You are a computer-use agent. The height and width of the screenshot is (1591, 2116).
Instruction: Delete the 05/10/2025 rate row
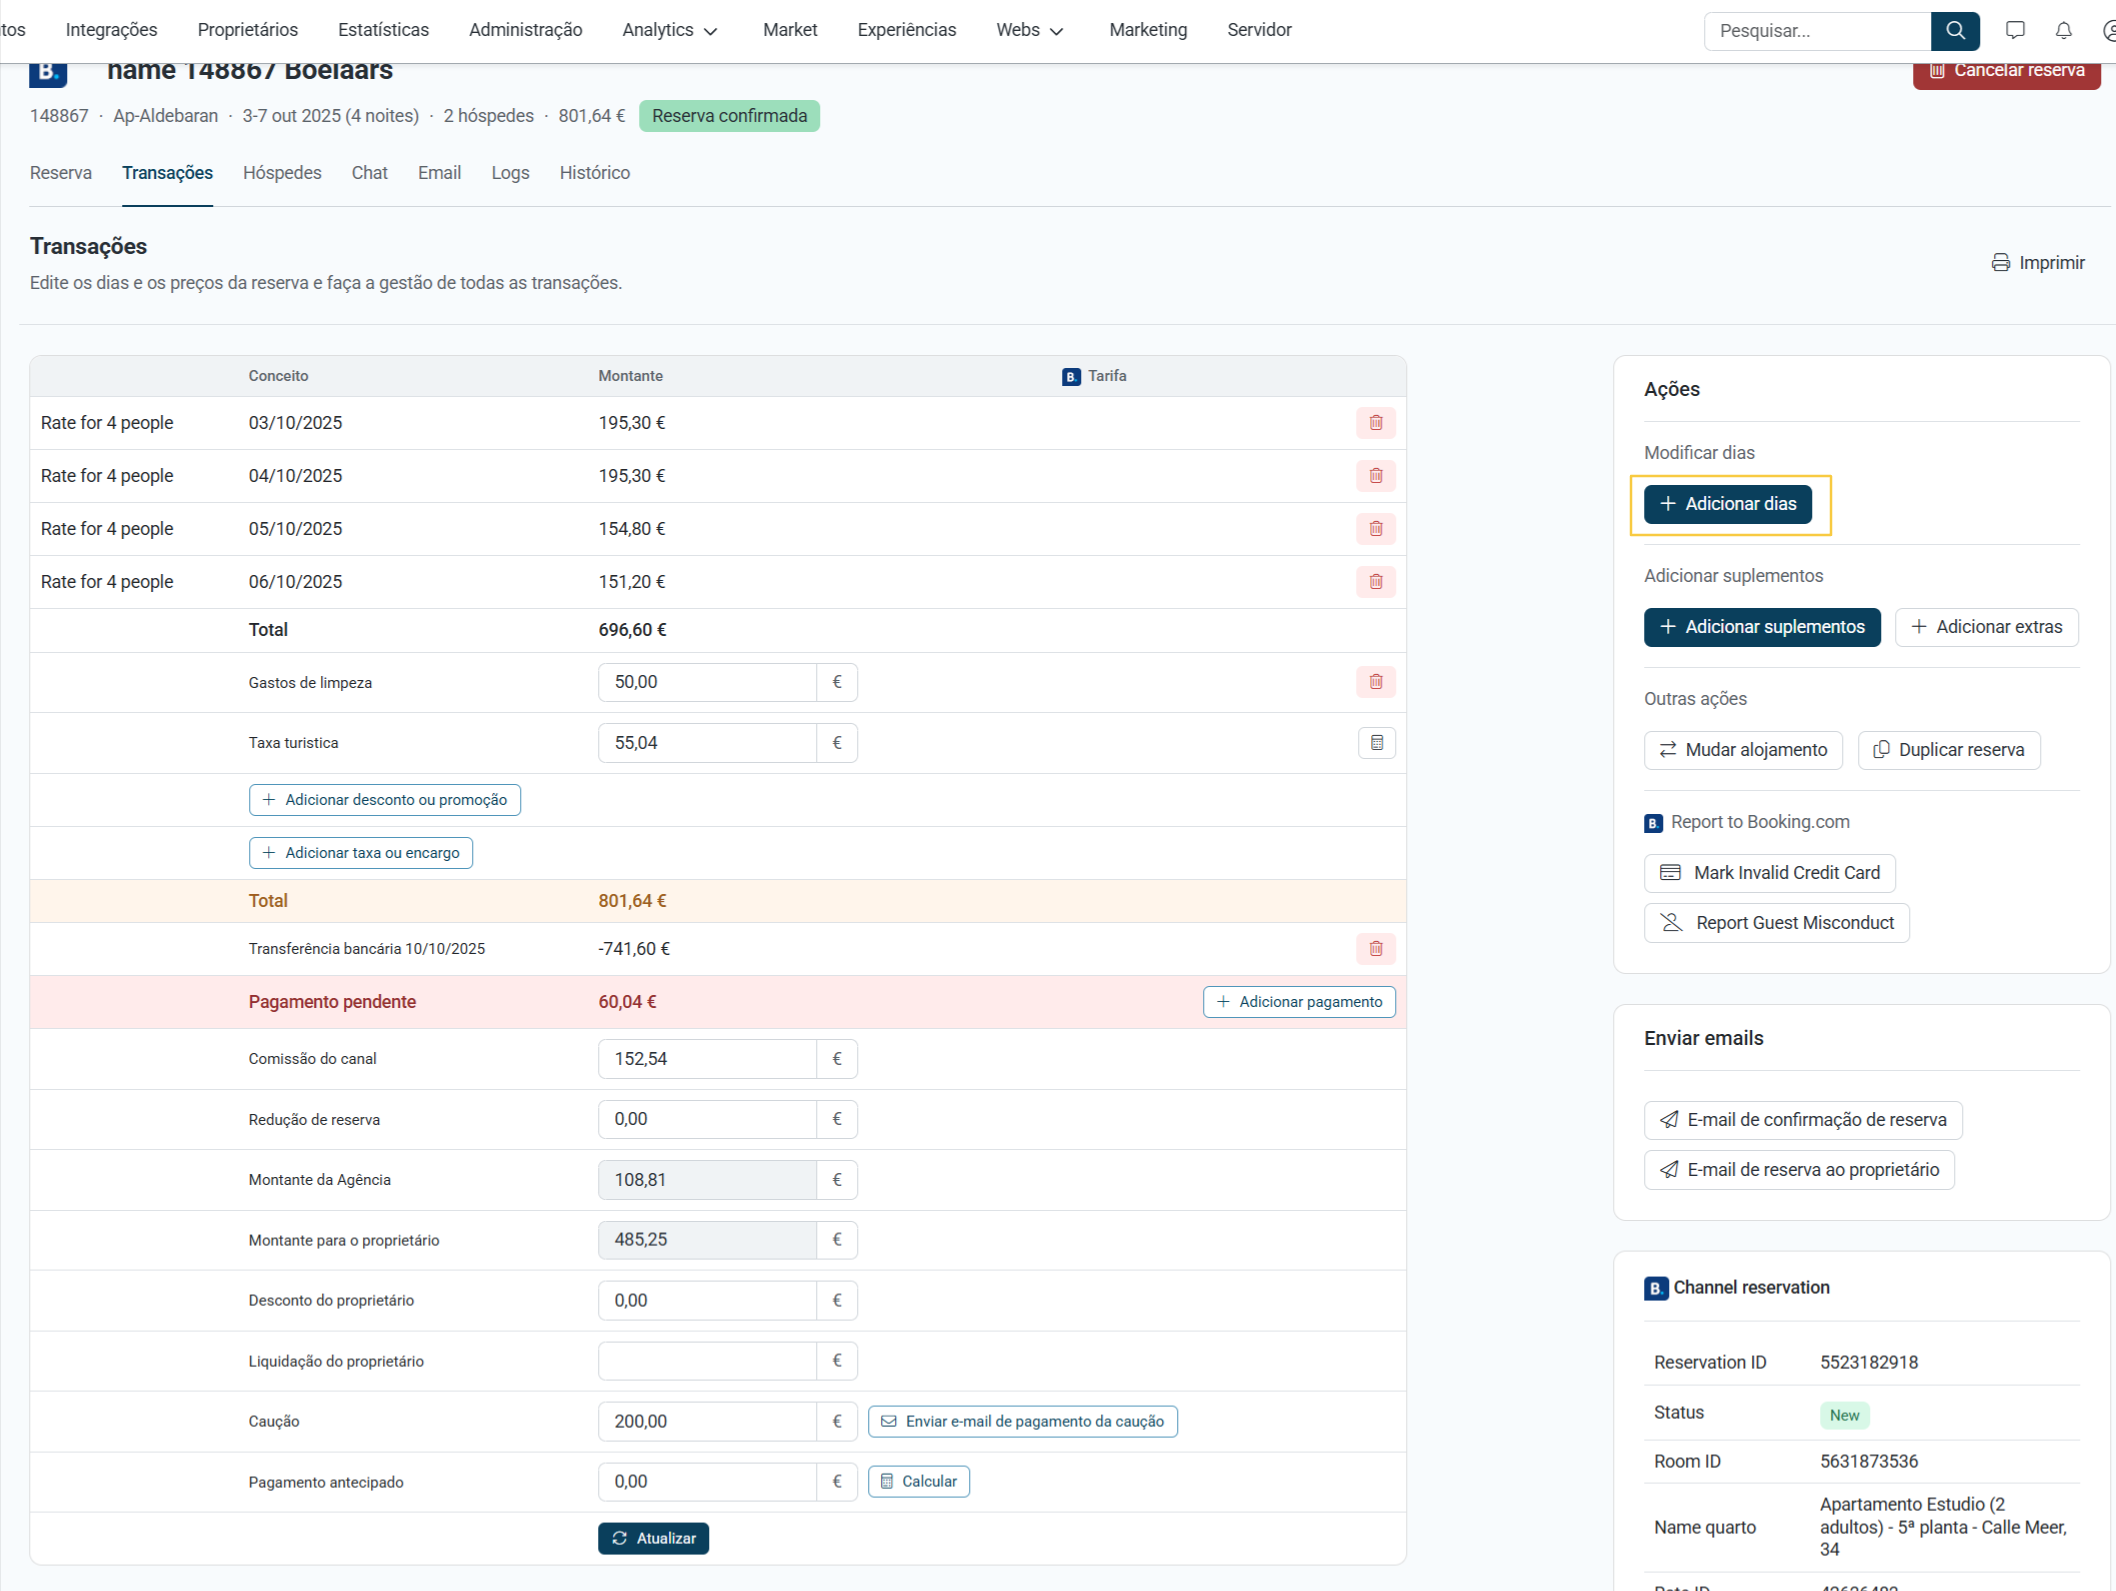1375,529
